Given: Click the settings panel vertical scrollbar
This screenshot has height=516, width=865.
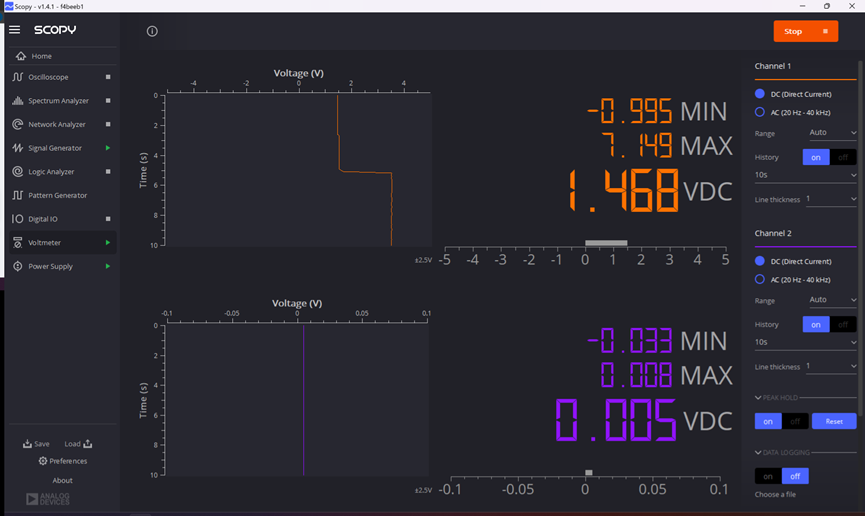Looking at the screenshot, I should coord(861,236).
